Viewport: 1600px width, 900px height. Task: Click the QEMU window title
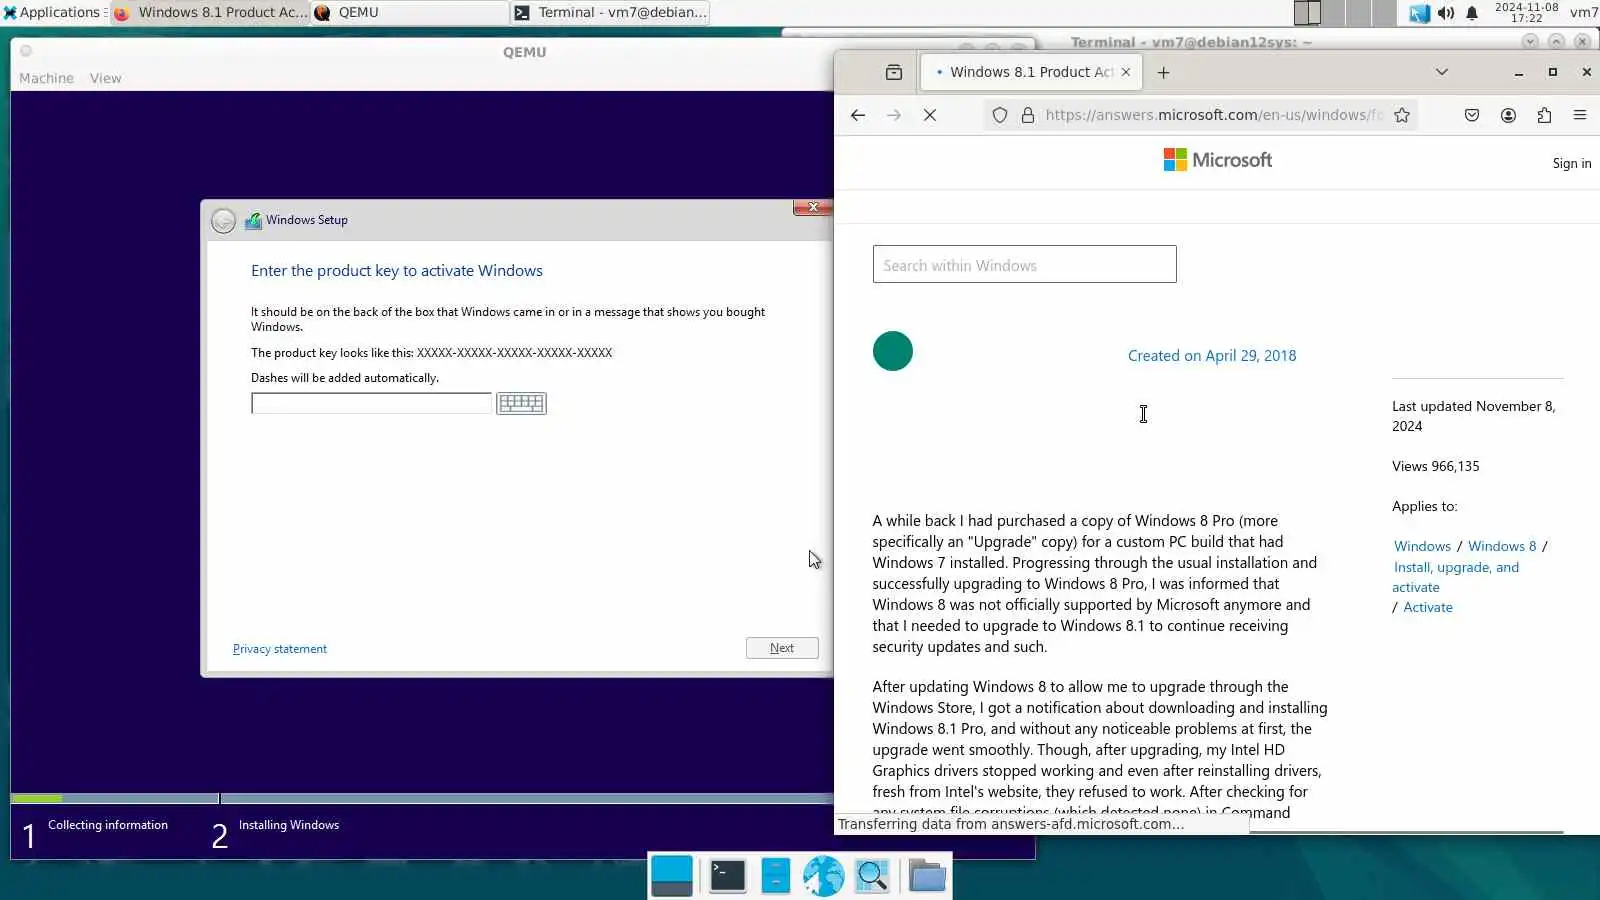point(524,52)
